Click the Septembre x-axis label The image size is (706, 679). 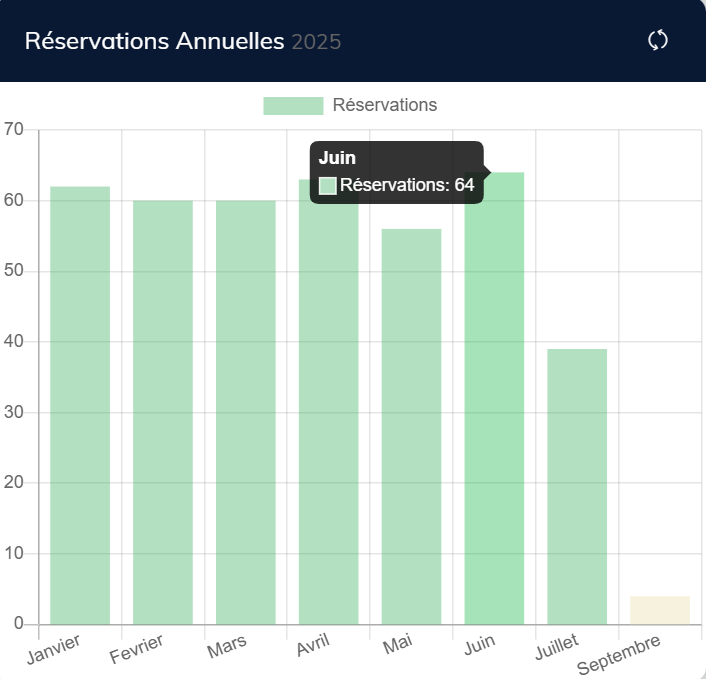620,655
